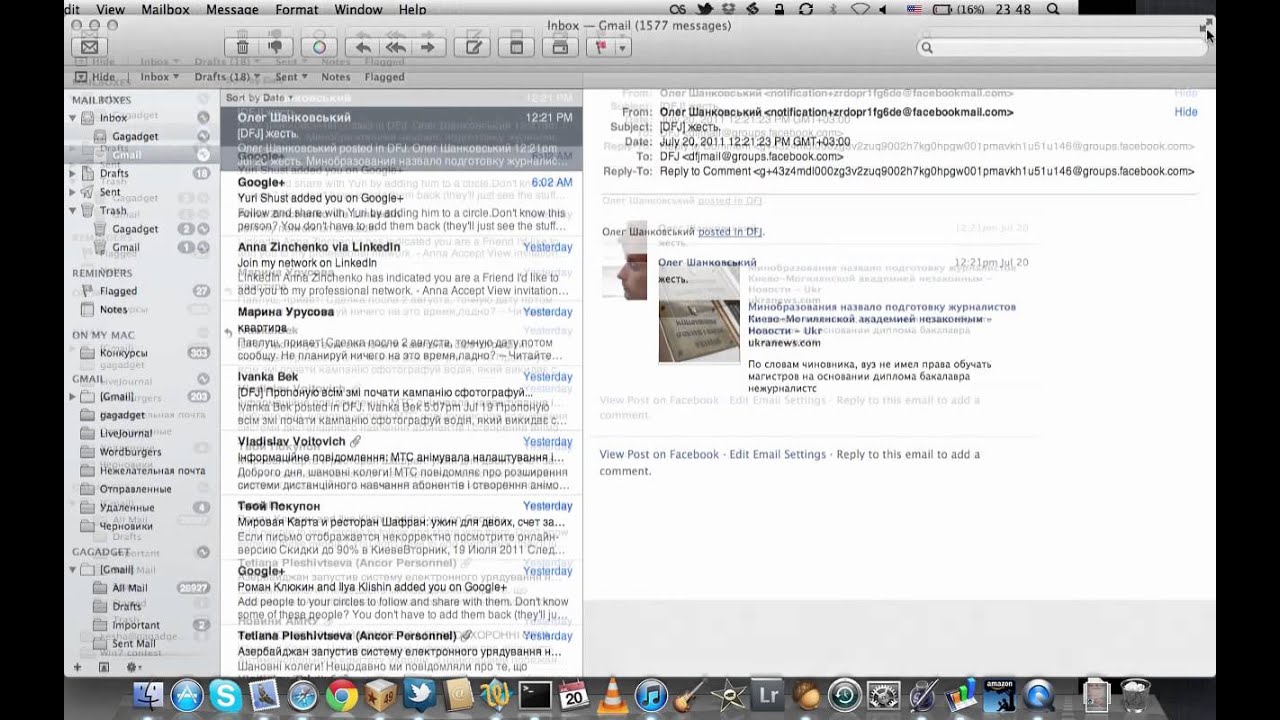The width and height of the screenshot is (1280, 720).
Task: Click the Spotlight magnifier in menu bar
Action: coord(1052,9)
